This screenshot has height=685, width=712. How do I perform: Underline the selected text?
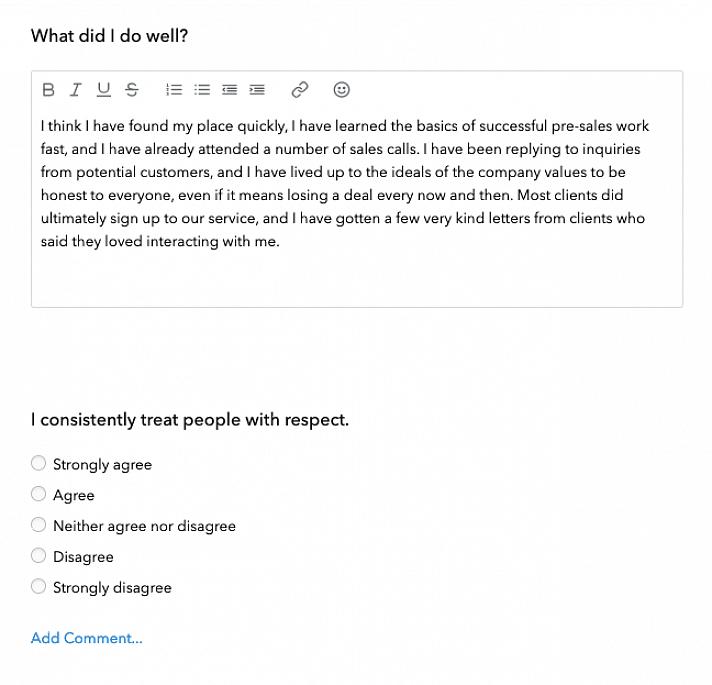[103, 90]
